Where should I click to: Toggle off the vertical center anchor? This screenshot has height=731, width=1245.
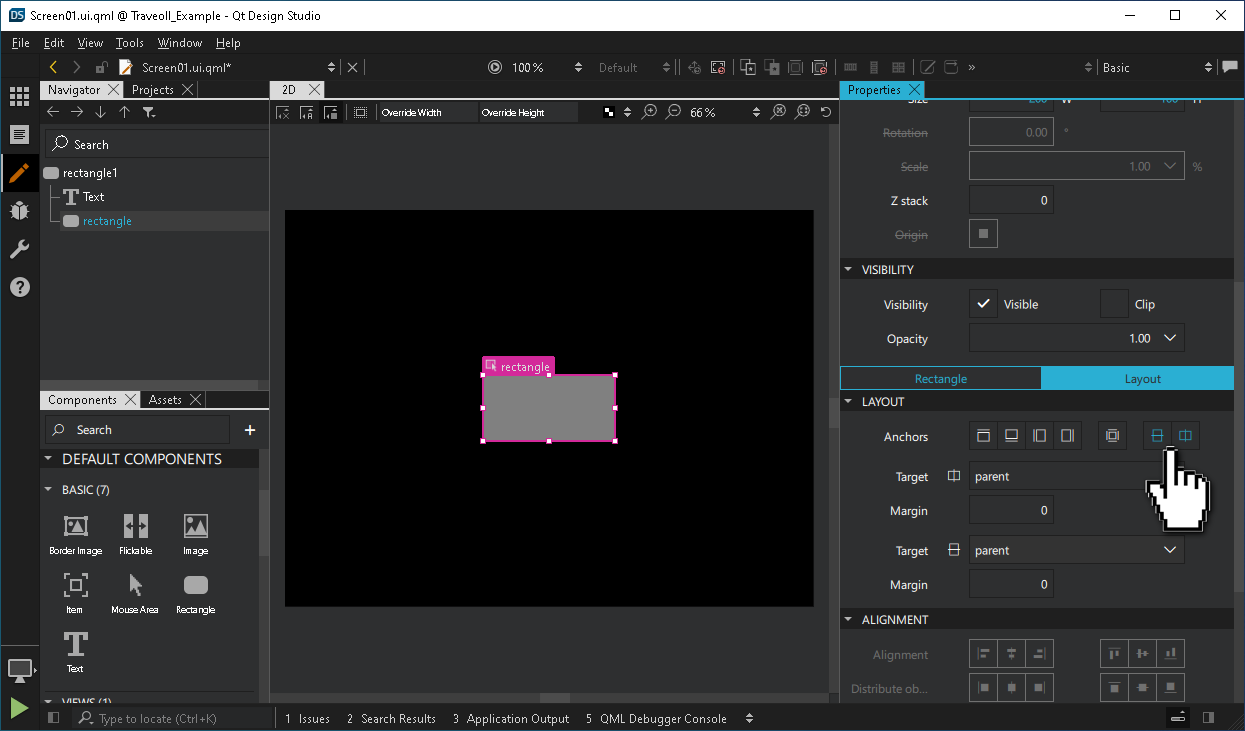click(x=1157, y=435)
